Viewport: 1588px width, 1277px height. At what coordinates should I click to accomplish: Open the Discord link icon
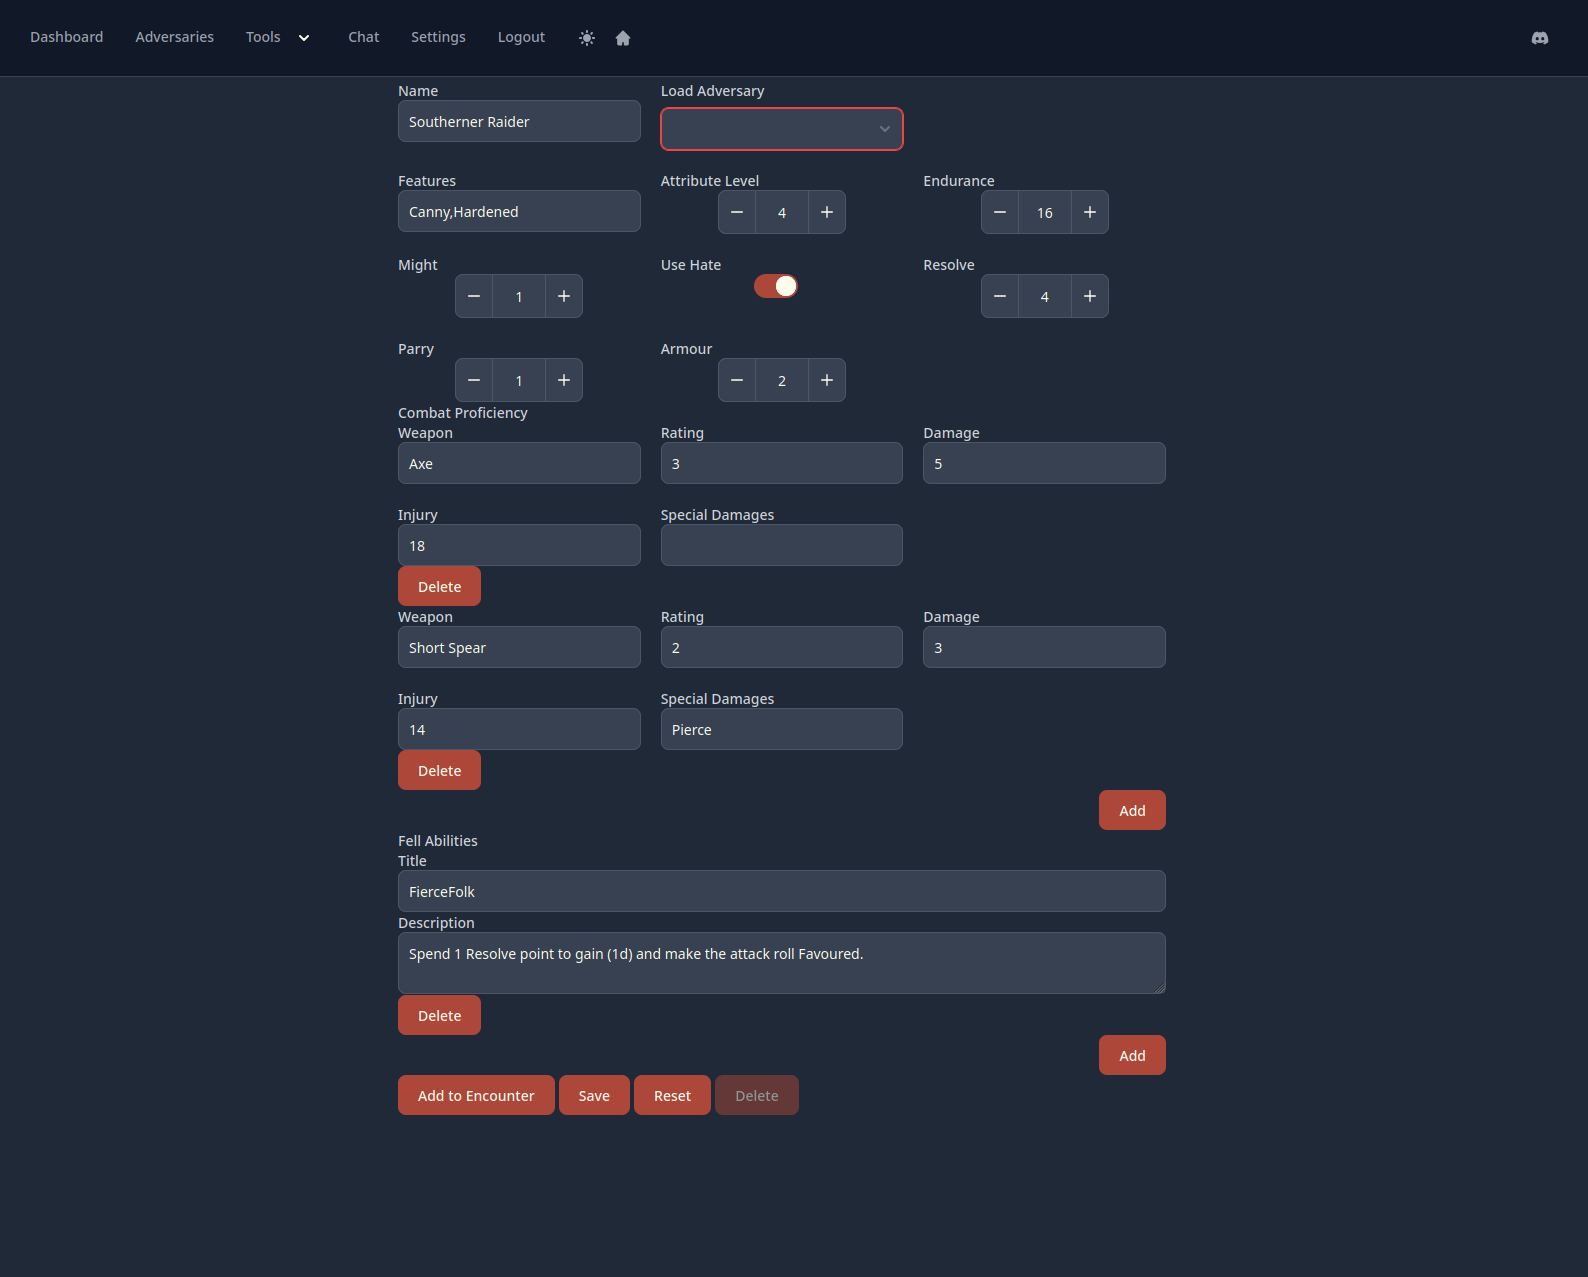point(1539,38)
